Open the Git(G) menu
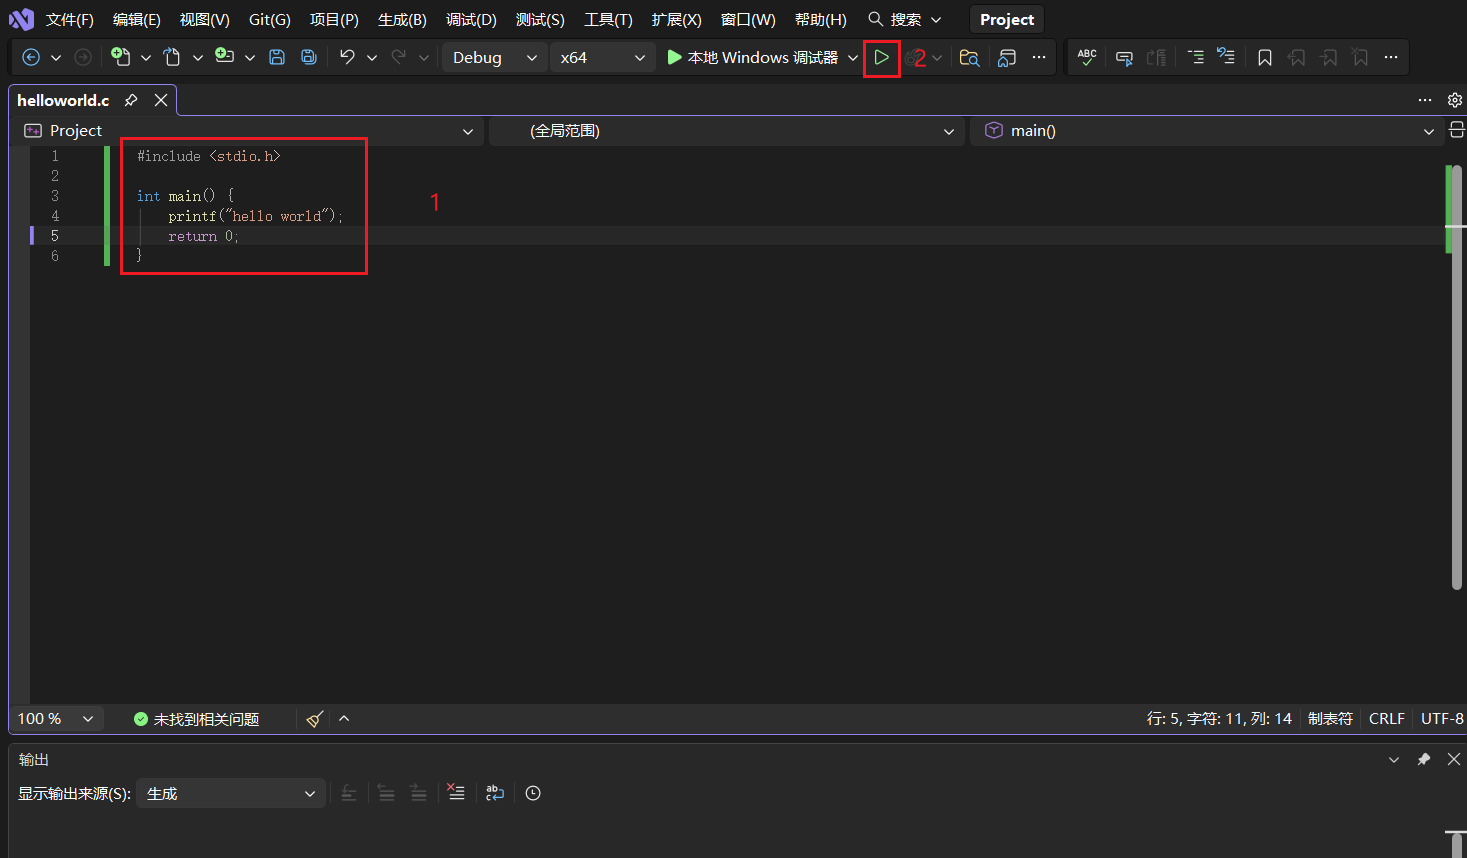The width and height of the screenshot is (1467, 858). 270,20
